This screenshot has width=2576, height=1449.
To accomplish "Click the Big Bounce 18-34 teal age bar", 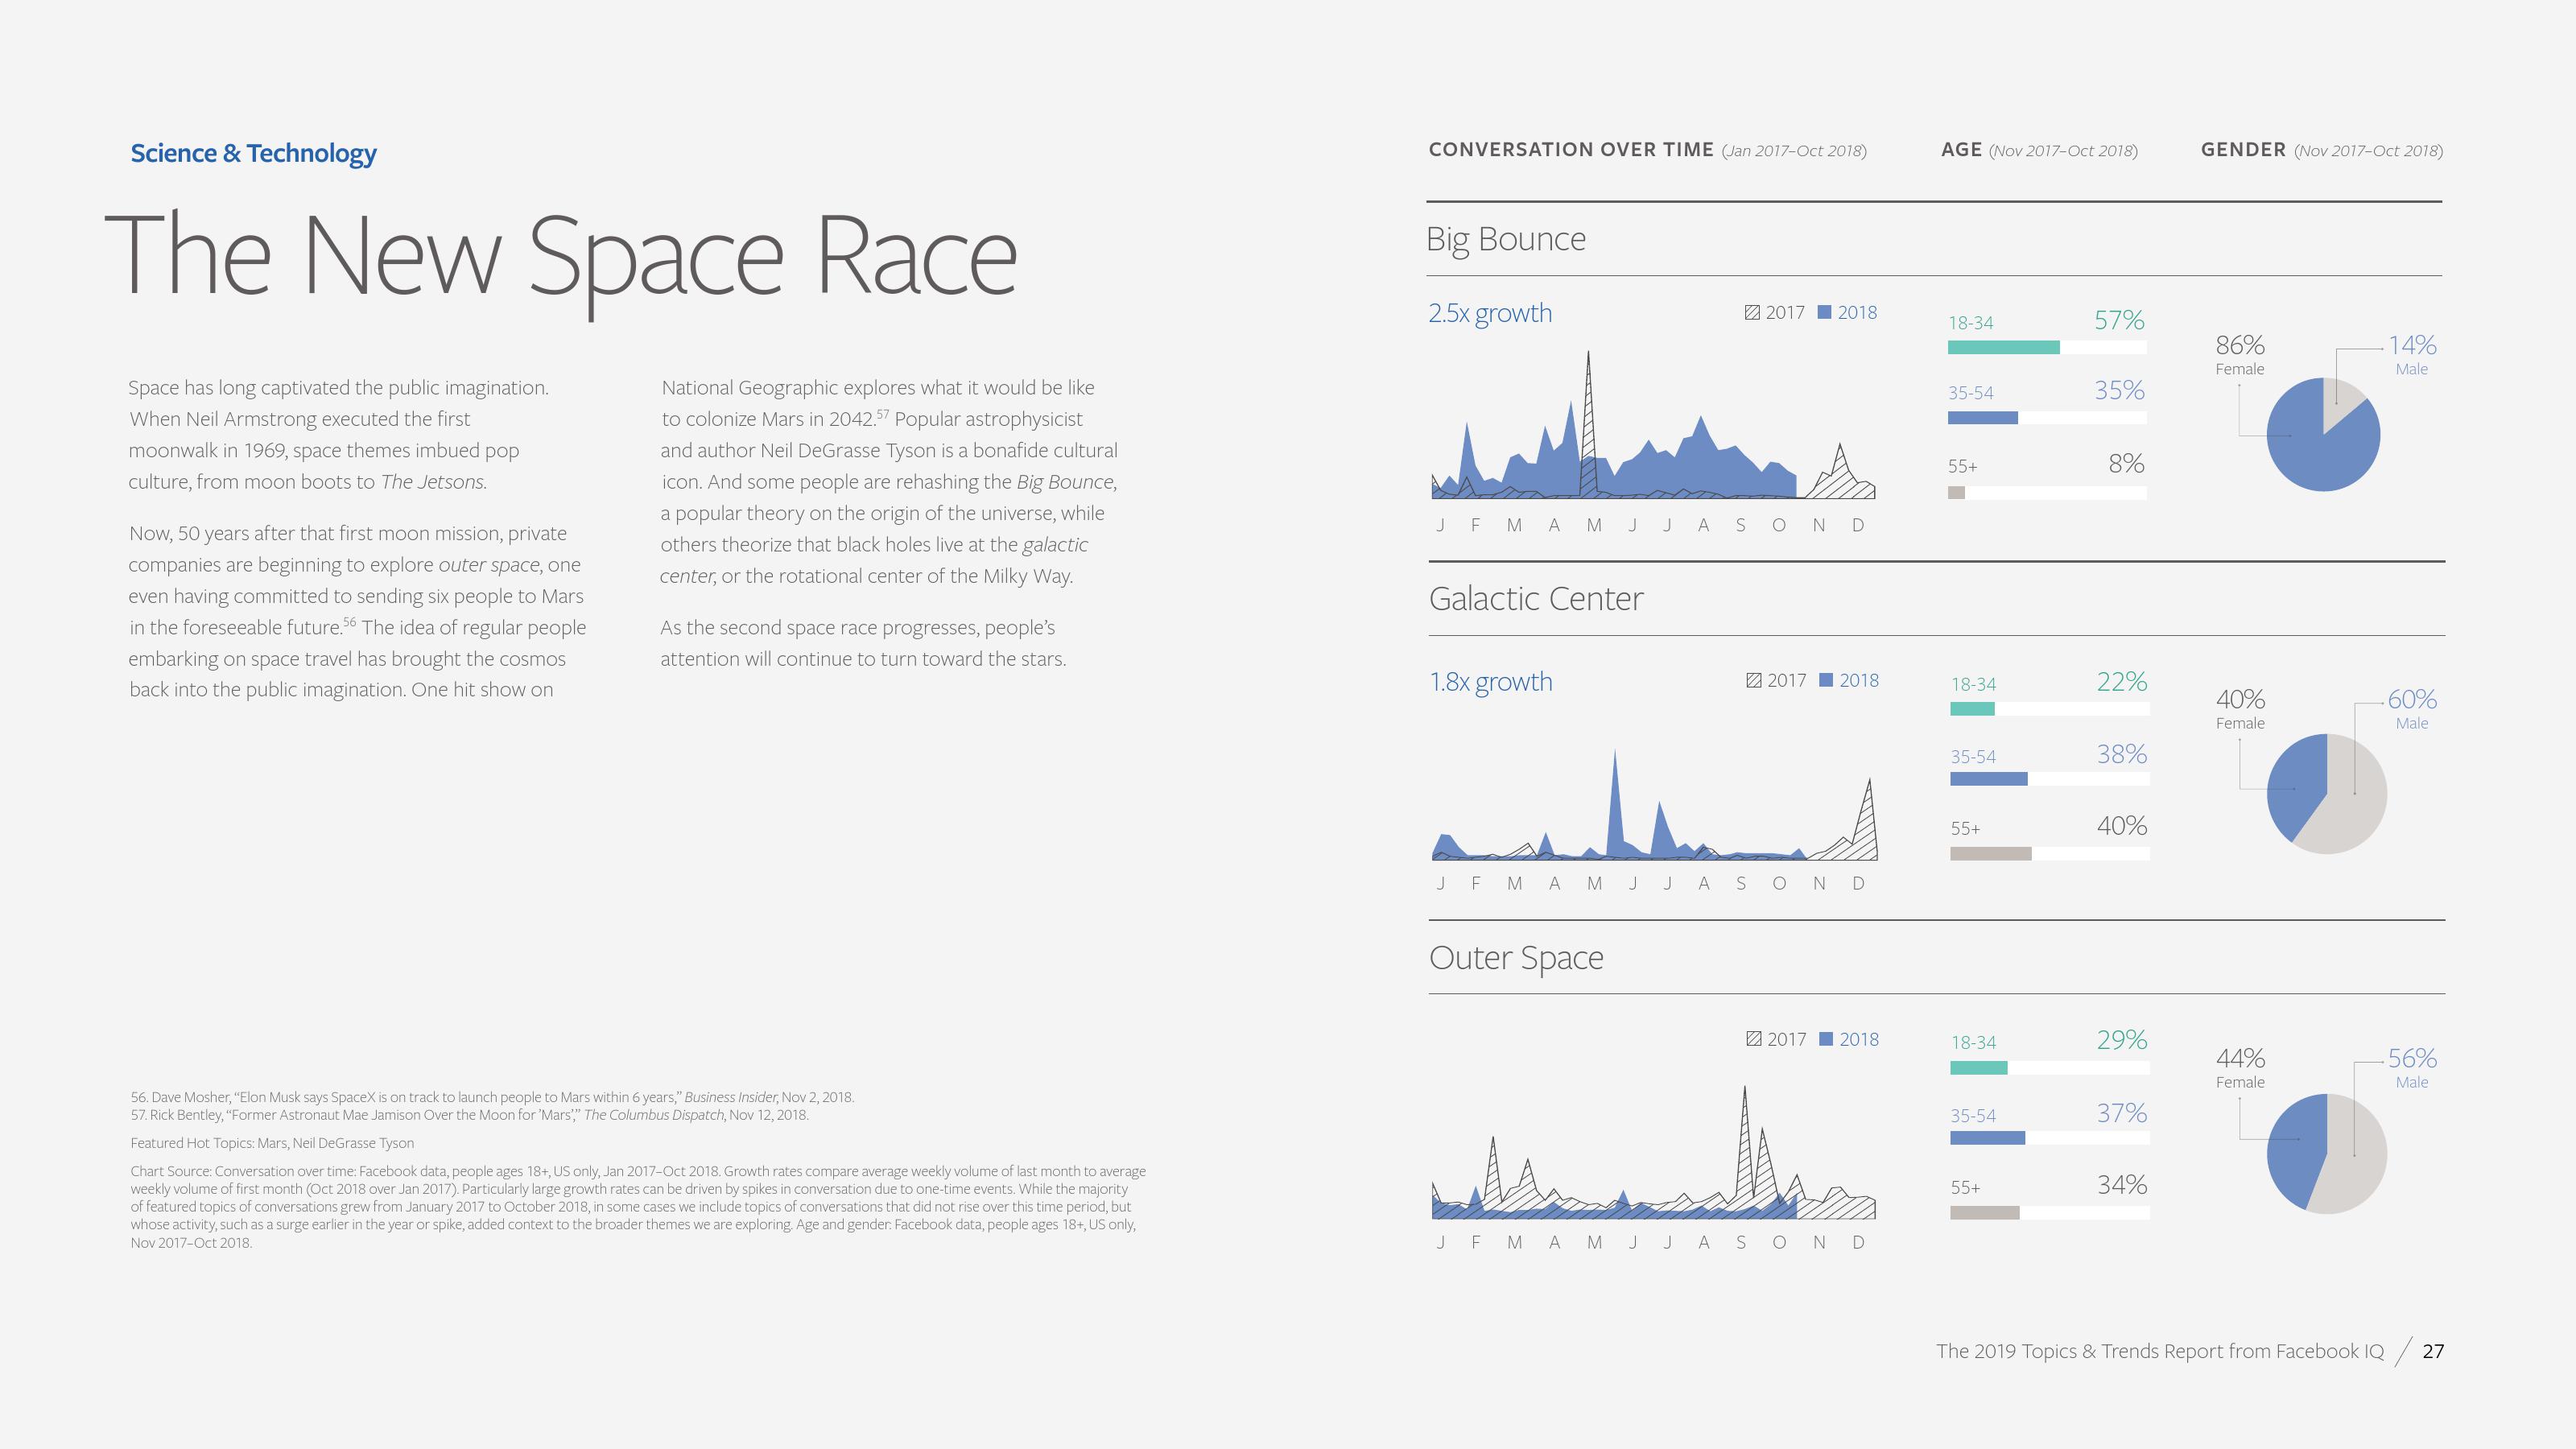I will point(2003,348).
